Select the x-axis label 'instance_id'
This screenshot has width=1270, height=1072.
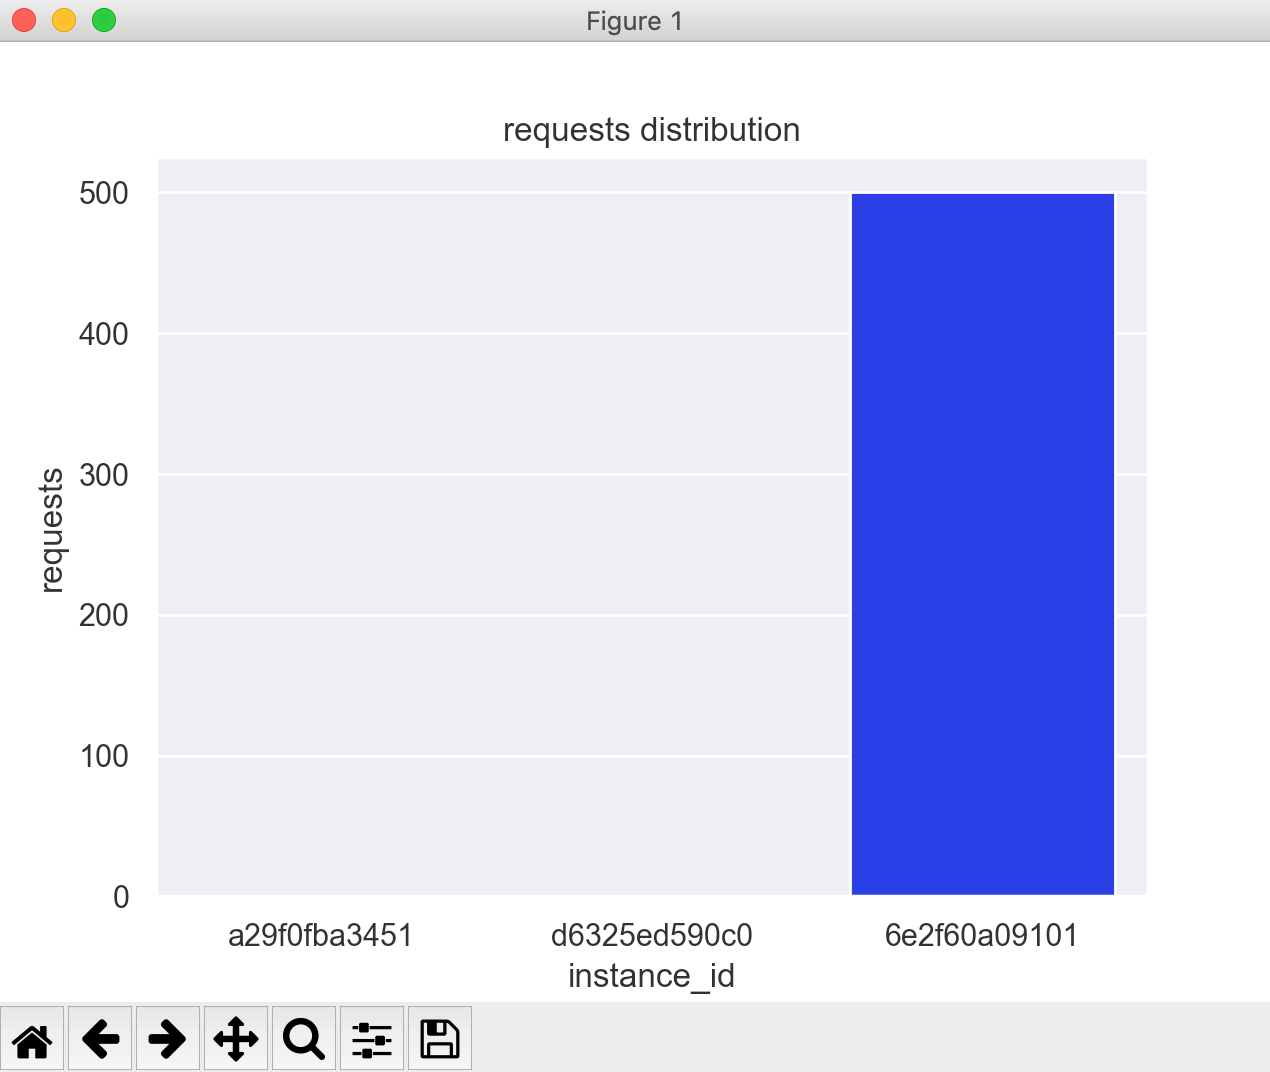coord(651,975)
